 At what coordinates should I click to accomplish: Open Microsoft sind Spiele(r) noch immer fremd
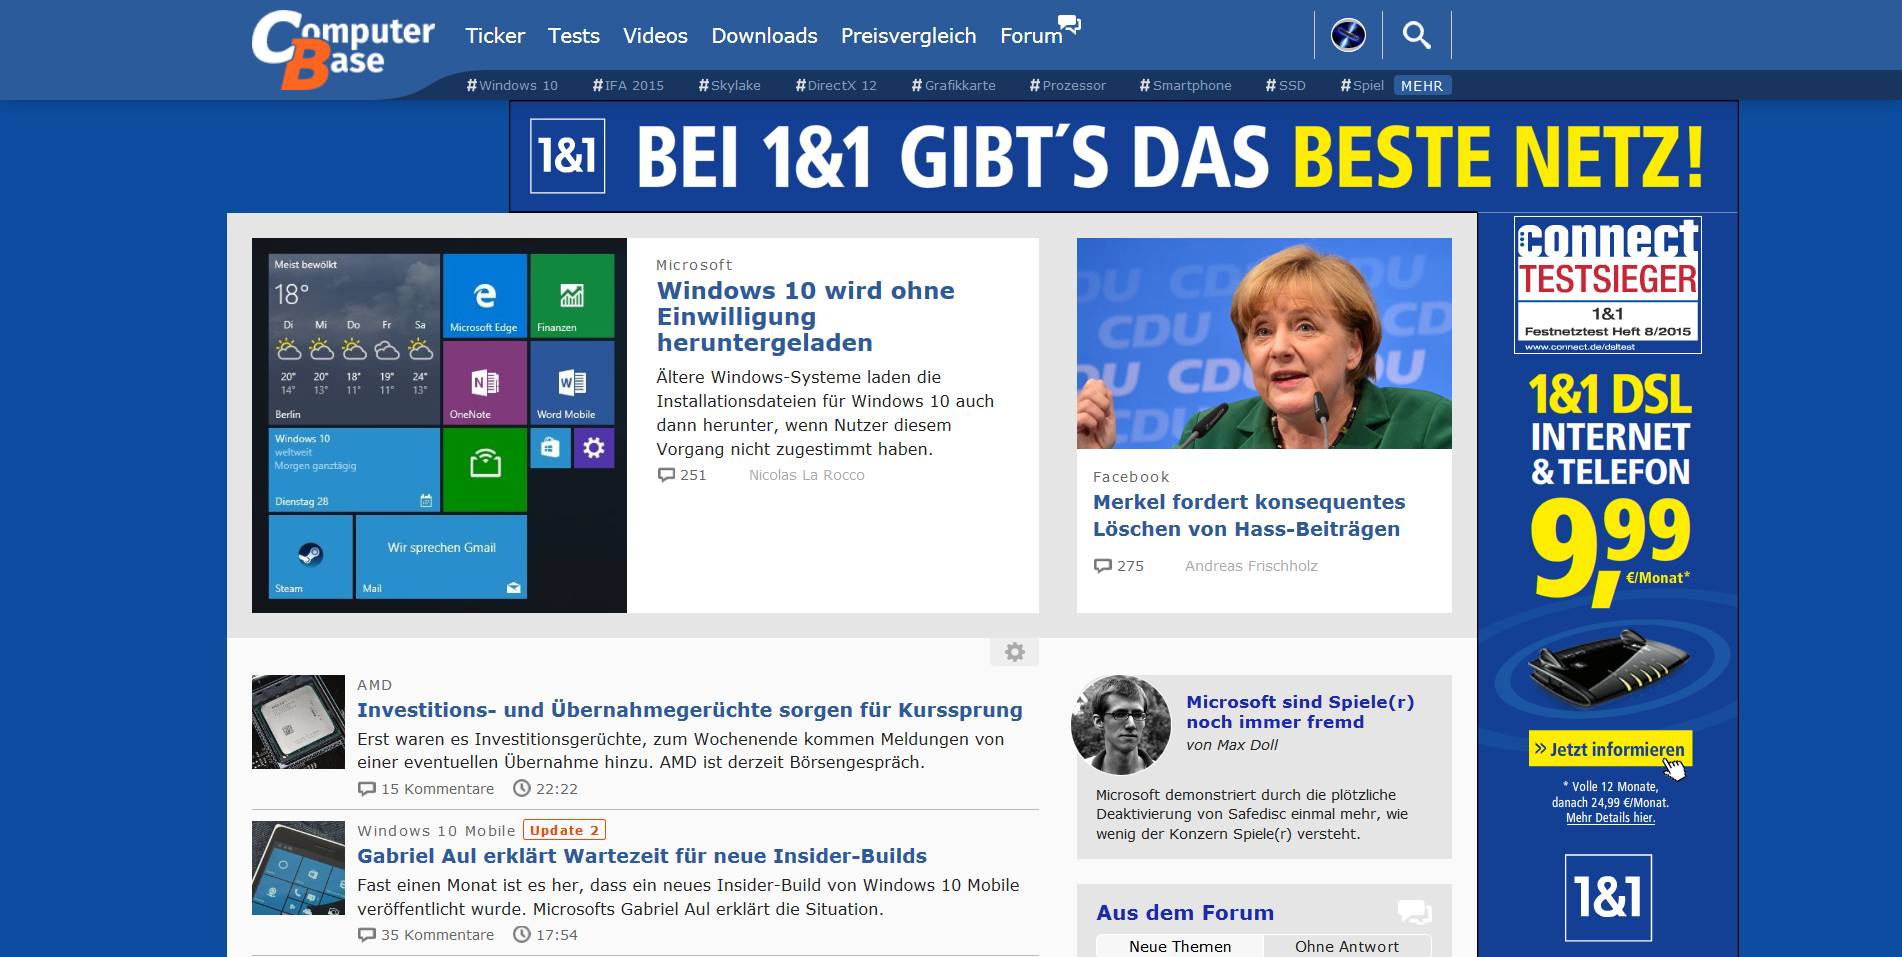[x=1300, y=712]
